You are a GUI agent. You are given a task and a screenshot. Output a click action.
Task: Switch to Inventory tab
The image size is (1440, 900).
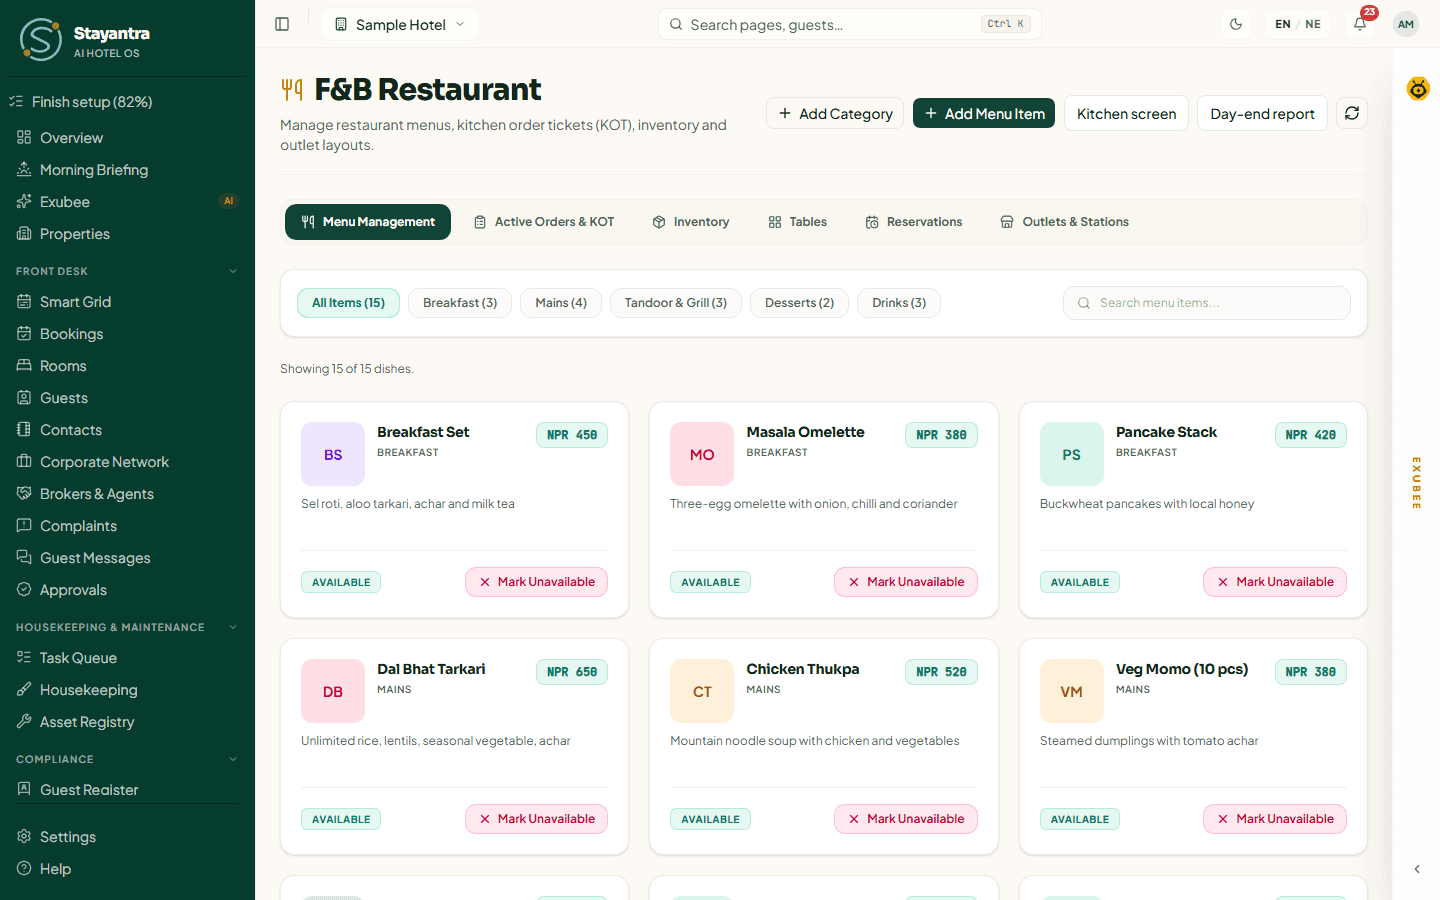pos(691,222)
